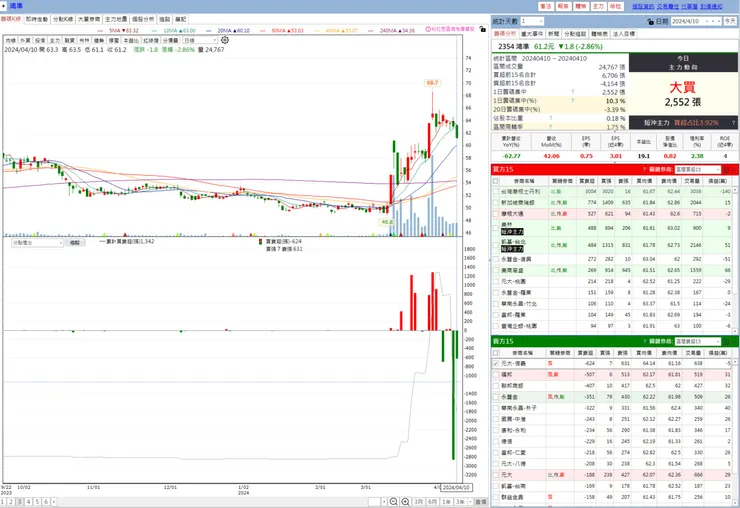Click the bottom chart input box
740x508 pixels.
click(x=374, y=502)
